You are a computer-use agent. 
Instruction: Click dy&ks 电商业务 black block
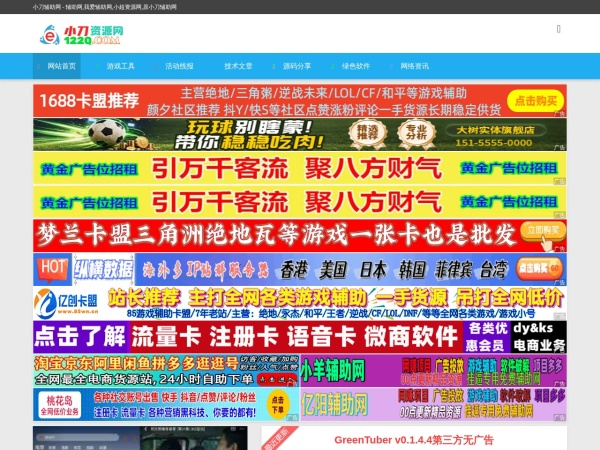(x=539, y=337)
